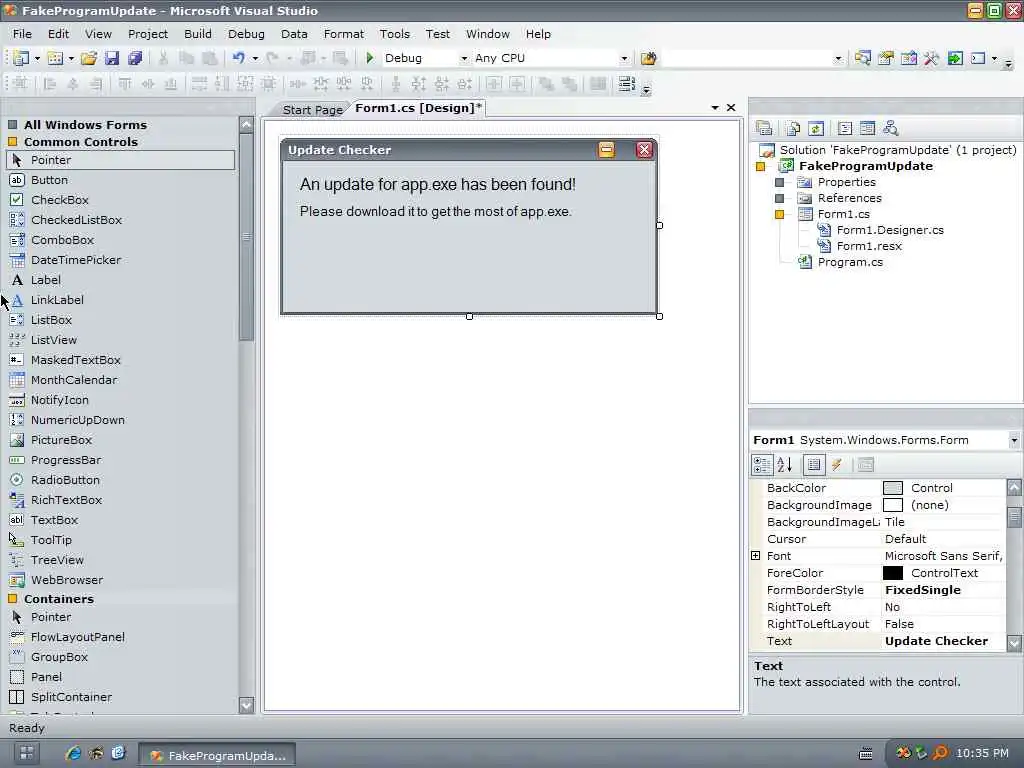Click the Windows Start button
This screenshot has height=768, width=1024.
click(x=26, y=754)
